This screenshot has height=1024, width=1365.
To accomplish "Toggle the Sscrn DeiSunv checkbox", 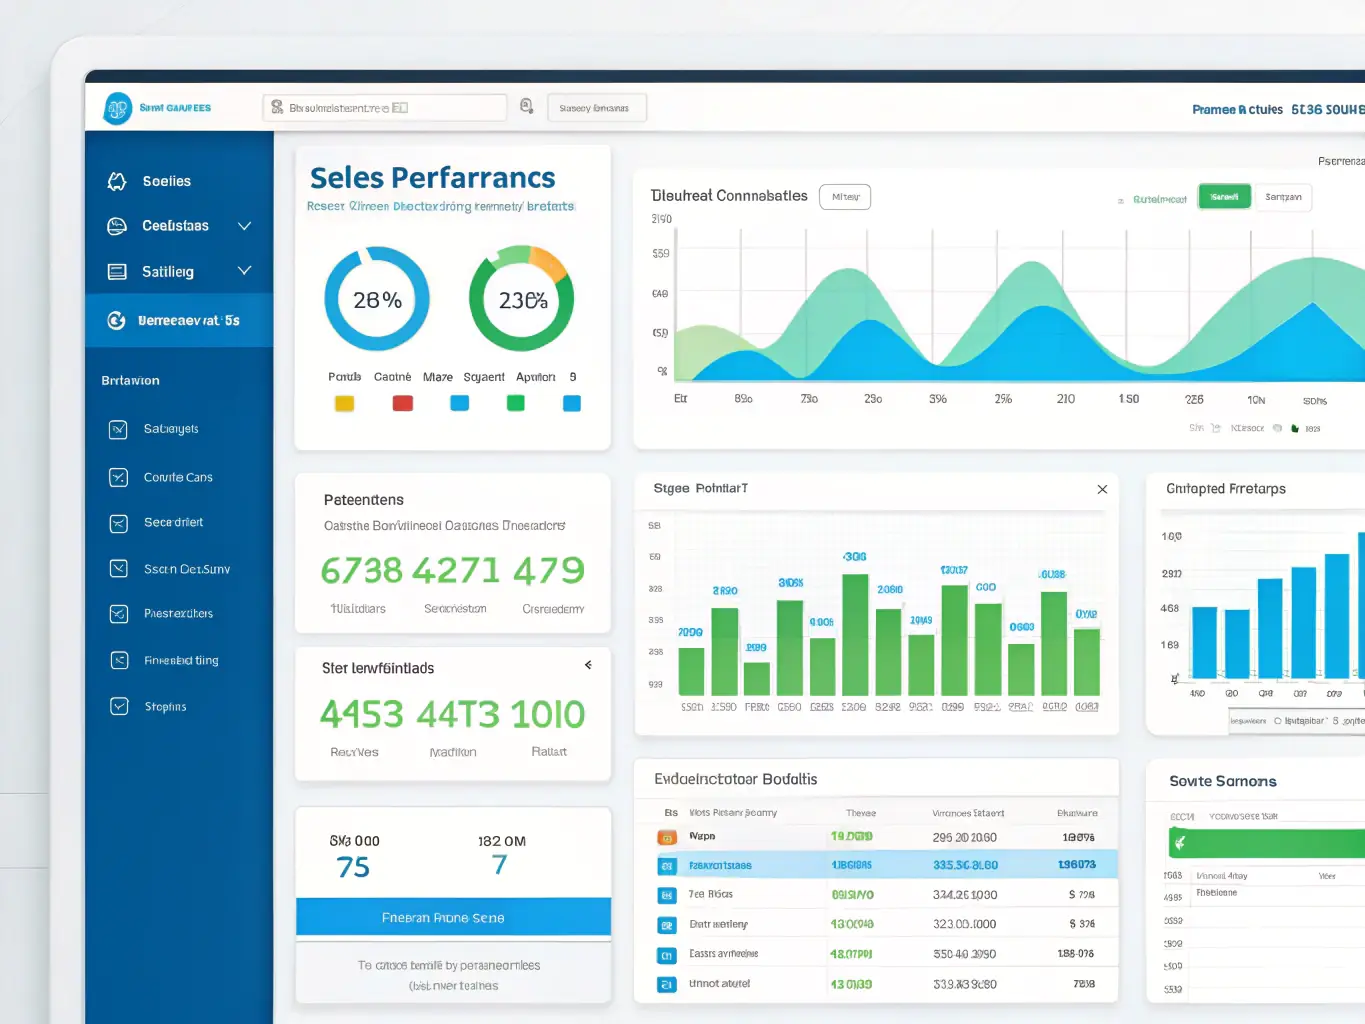I will coord(118,568).
